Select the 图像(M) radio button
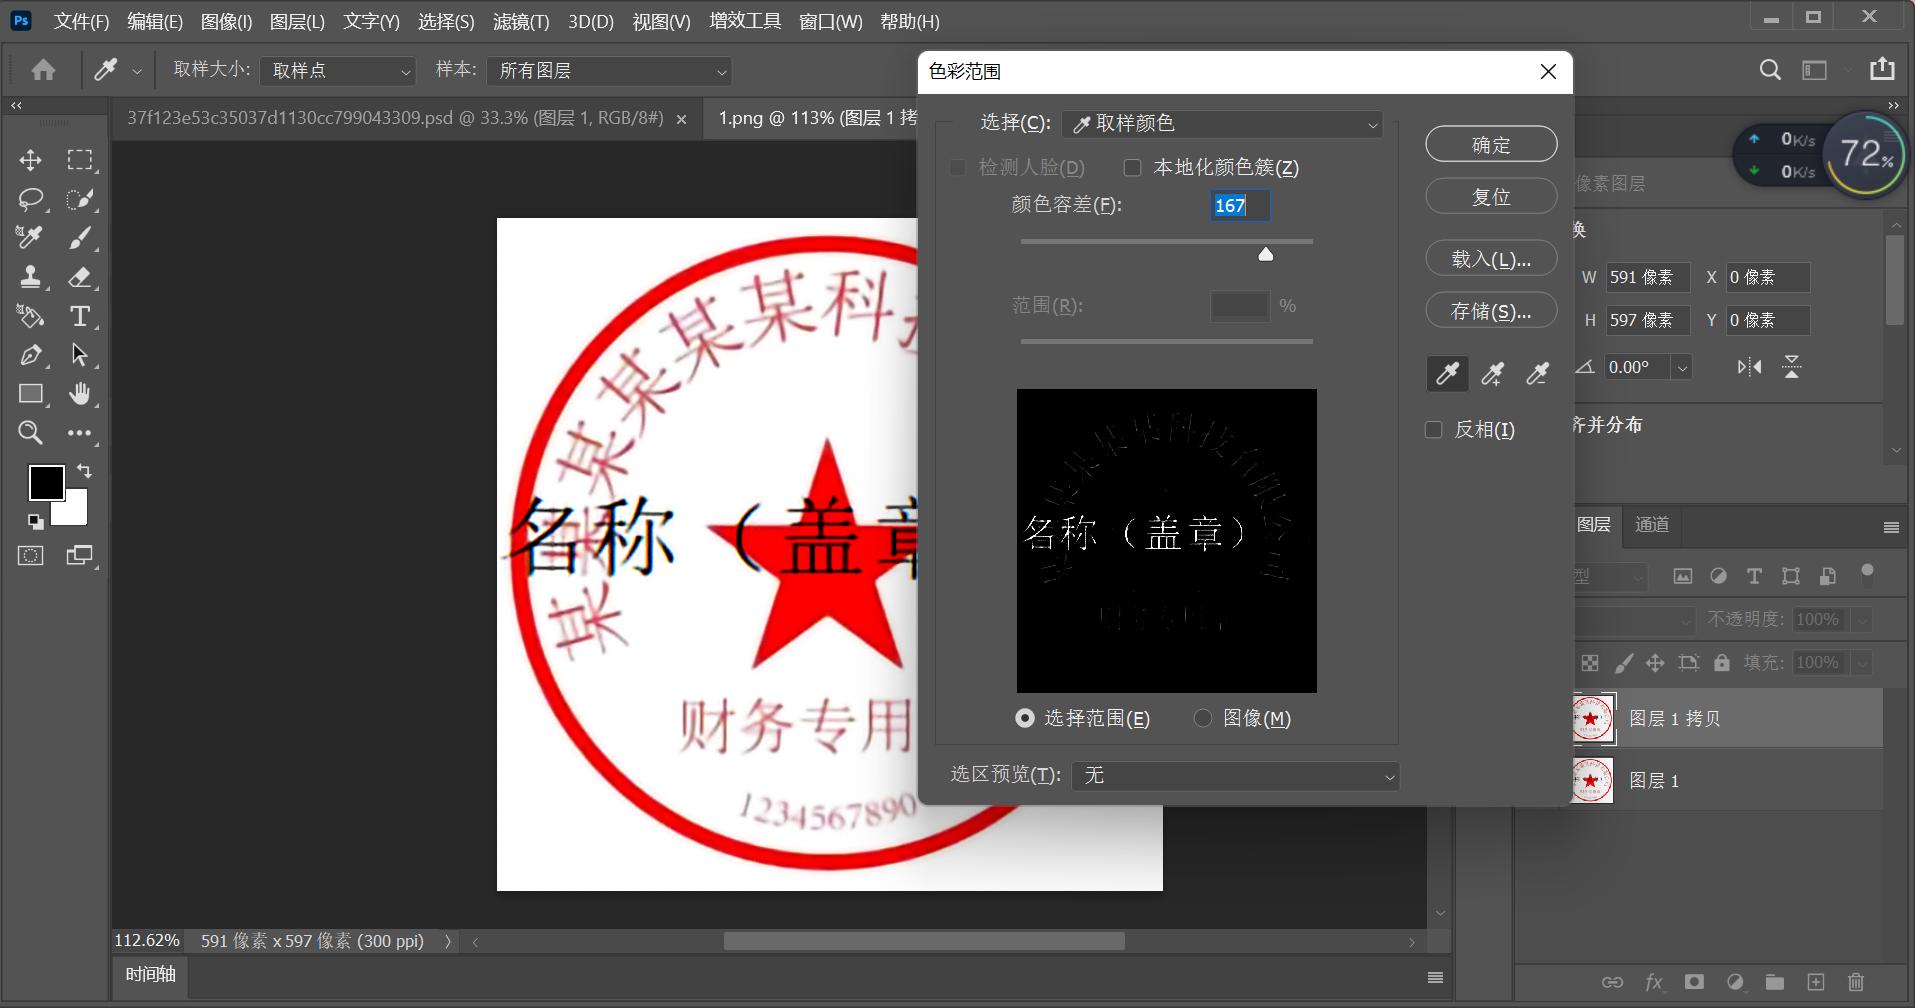 (x=1204, y=718)
